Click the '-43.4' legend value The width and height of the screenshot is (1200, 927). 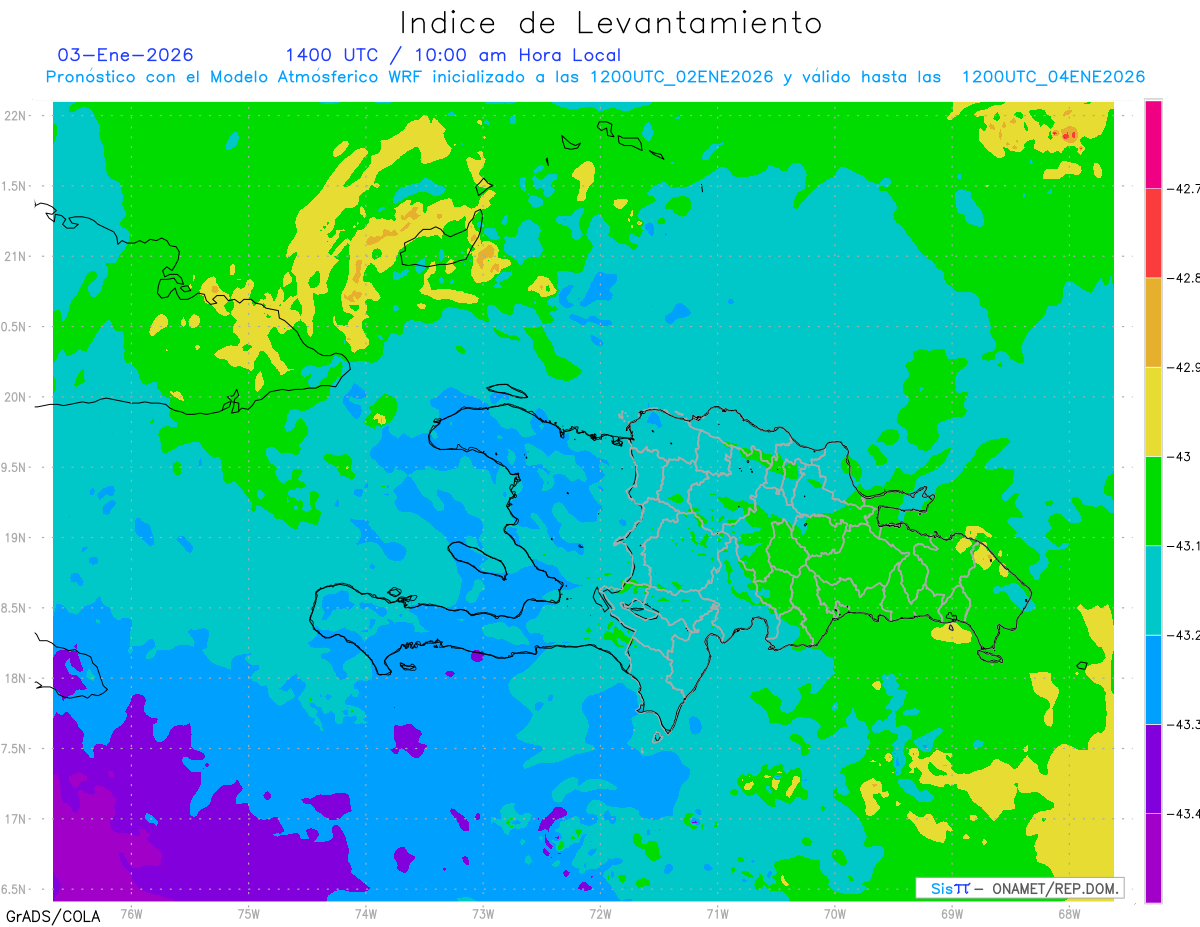(1184, 813)
